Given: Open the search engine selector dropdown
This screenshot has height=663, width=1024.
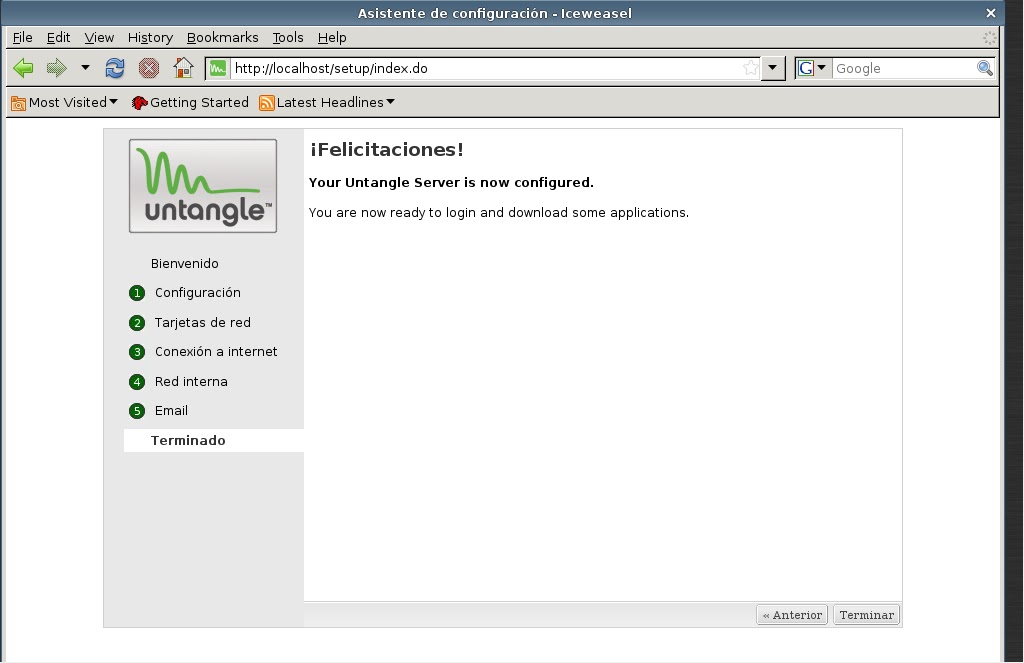Looking at the screenshot, I should coord(820,68).
